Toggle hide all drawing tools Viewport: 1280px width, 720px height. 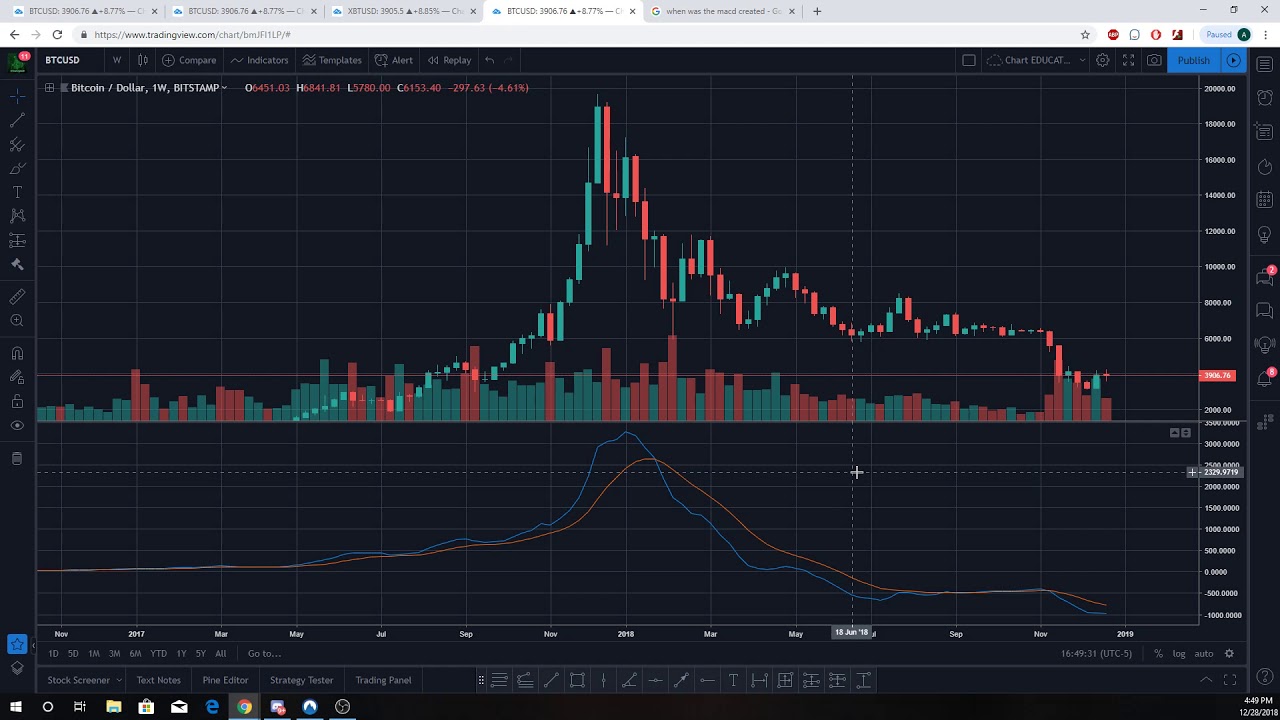click(x=17, y=425)
